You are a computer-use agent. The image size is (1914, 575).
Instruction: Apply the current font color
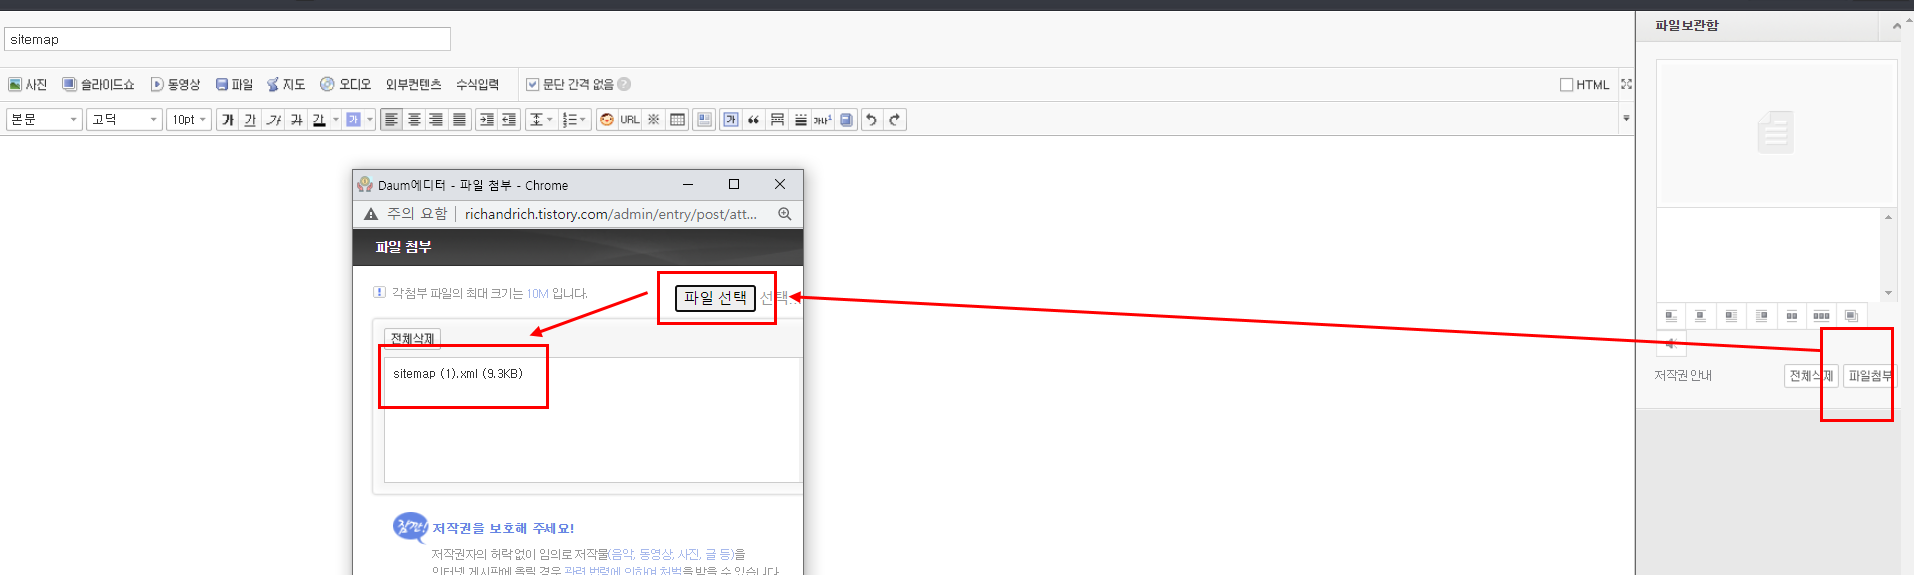(319, 119)
